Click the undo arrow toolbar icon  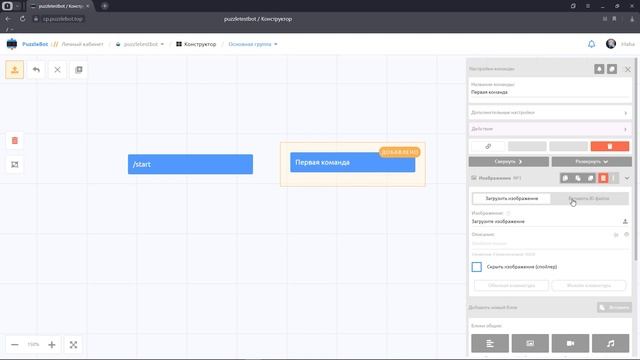pos(36,70)
